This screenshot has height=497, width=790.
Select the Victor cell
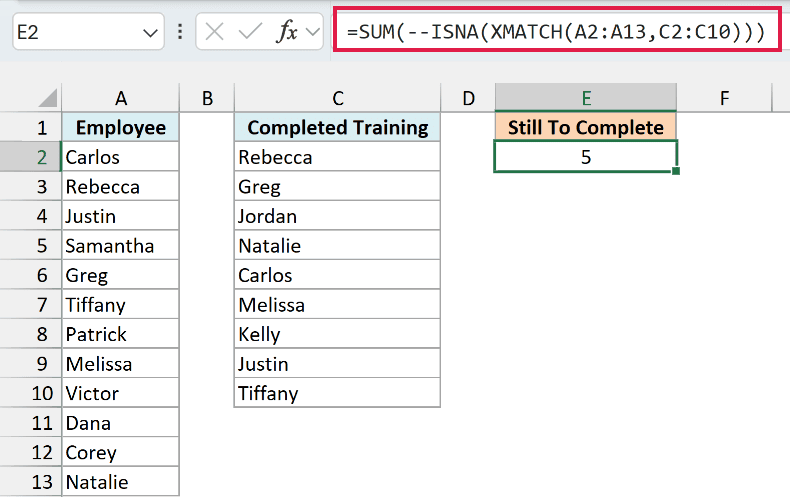[120, 393]
